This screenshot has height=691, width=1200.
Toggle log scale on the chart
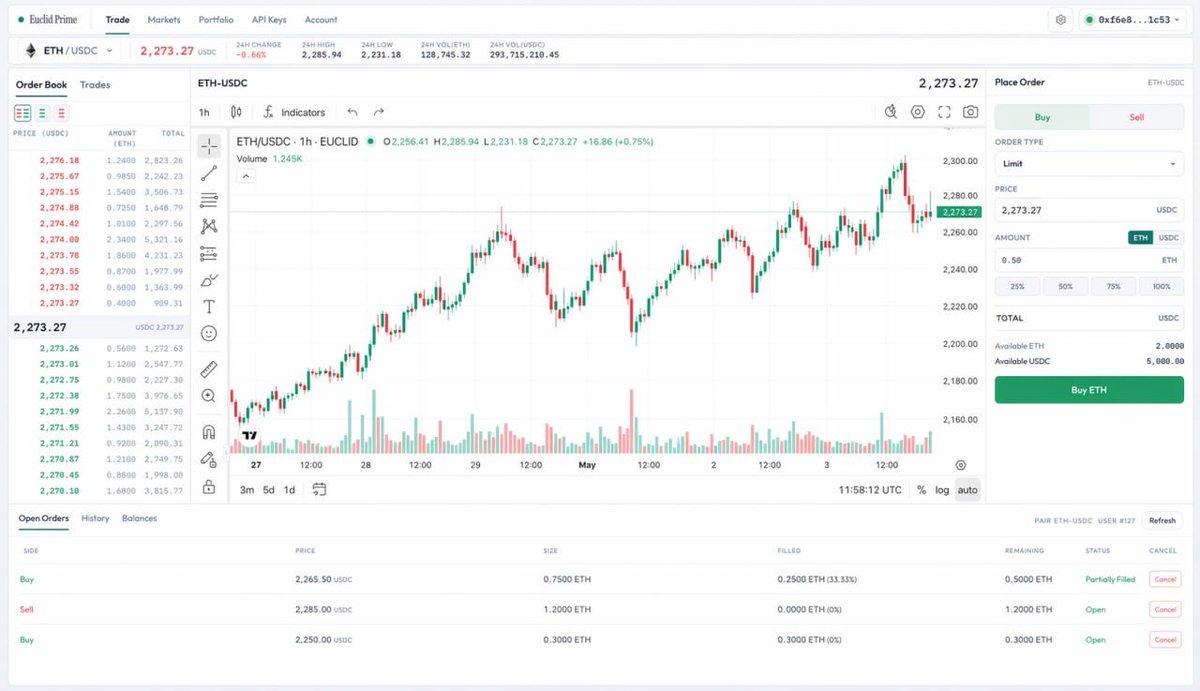pyautogui.click(x=942, y=490)
